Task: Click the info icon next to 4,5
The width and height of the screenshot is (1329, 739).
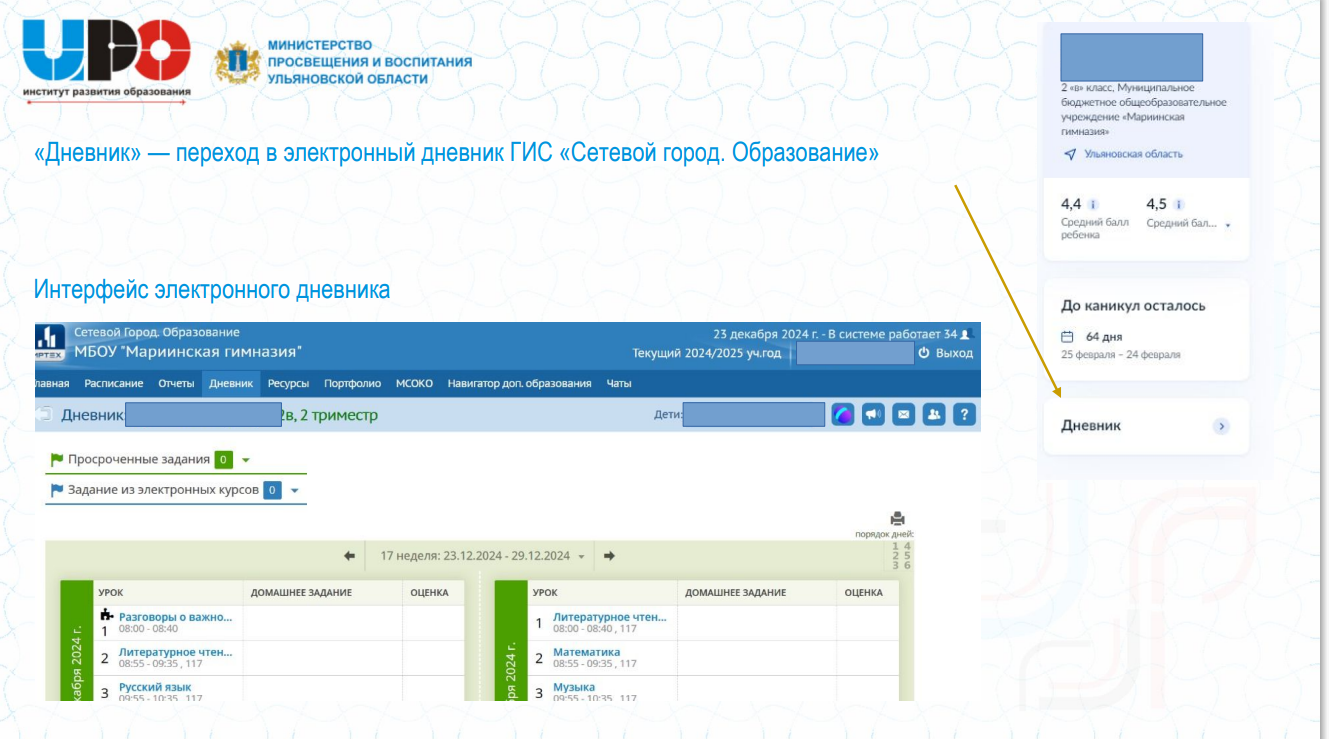Action: [x=1178, y=205]
